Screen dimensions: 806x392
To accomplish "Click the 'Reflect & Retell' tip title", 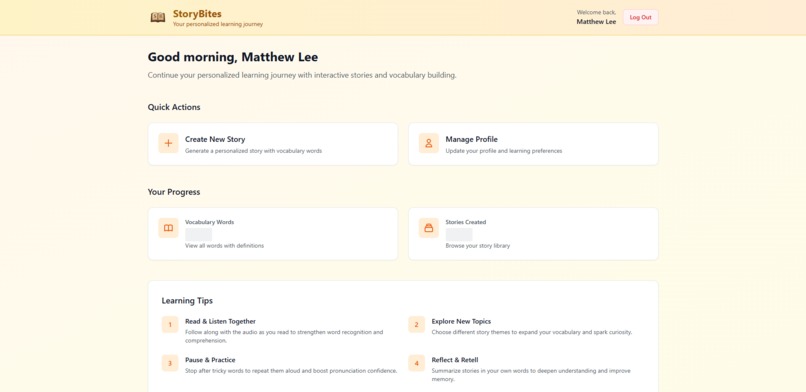I will [455, 360].
